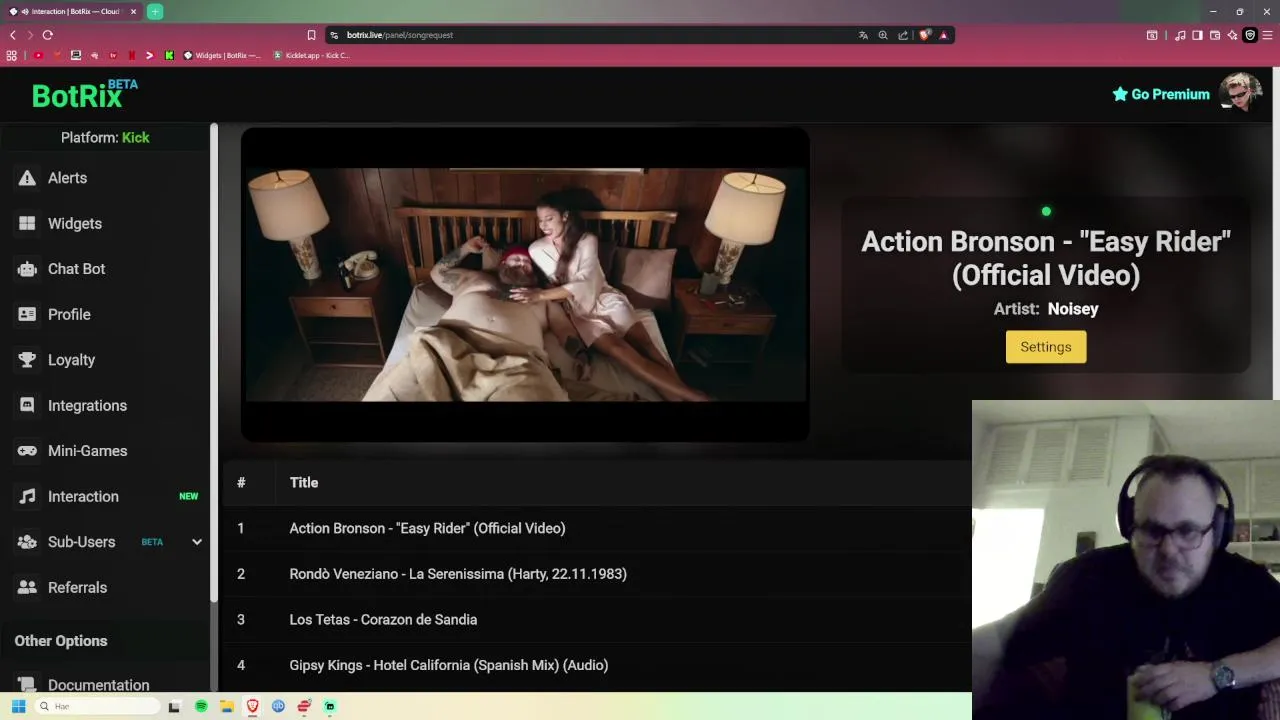Select Los Tetas Corazon de Sandia row
Viewport: 1280px width, 720px height.
(x=597, y=620)
